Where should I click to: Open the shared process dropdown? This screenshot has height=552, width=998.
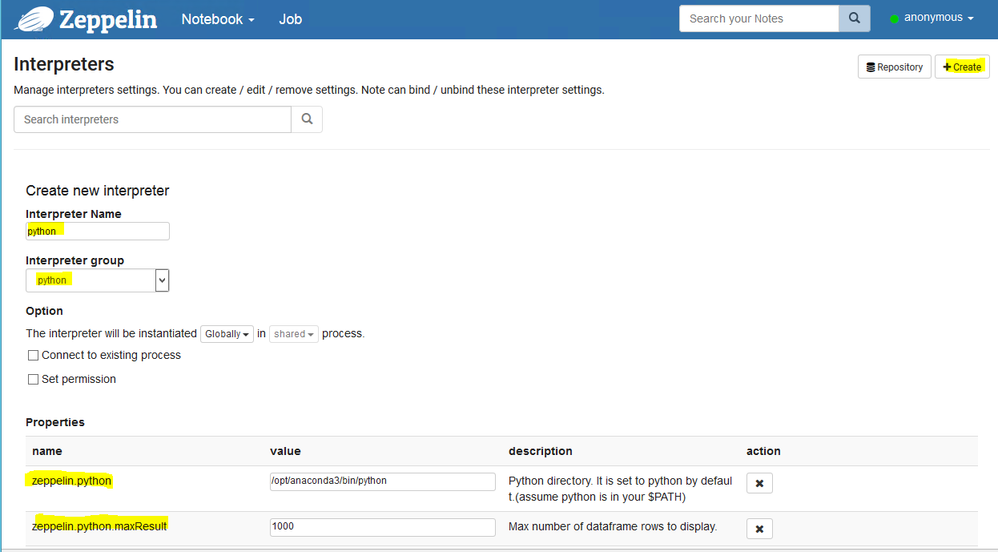293,334
